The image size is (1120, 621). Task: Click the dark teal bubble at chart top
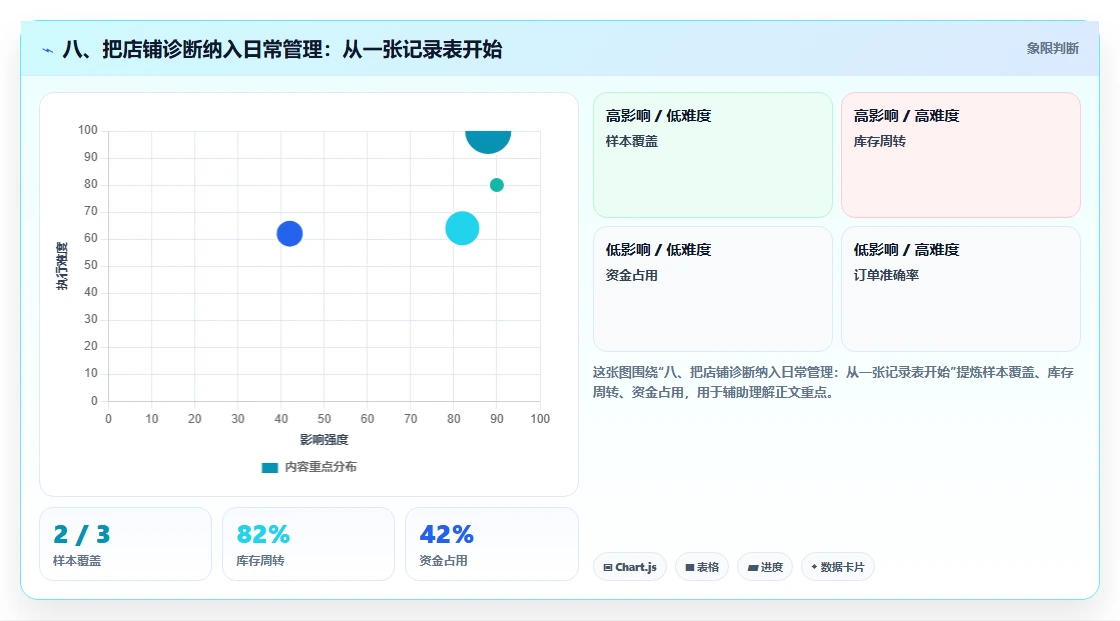488,141
